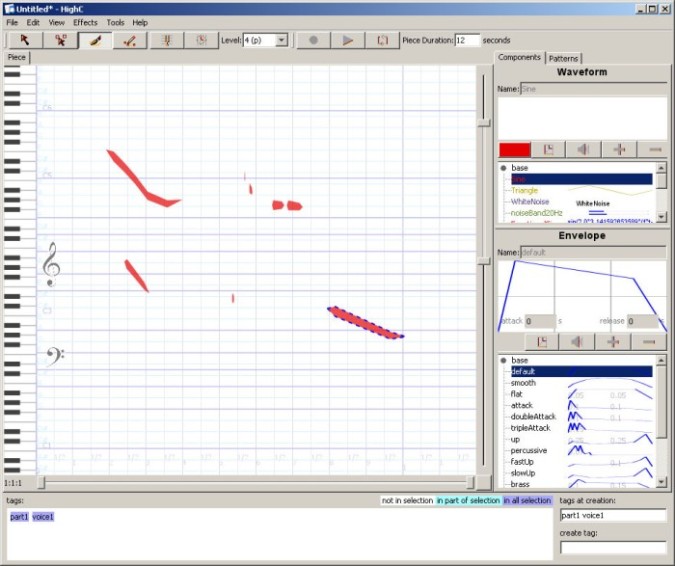Click the record button in the toolbar

313,40
